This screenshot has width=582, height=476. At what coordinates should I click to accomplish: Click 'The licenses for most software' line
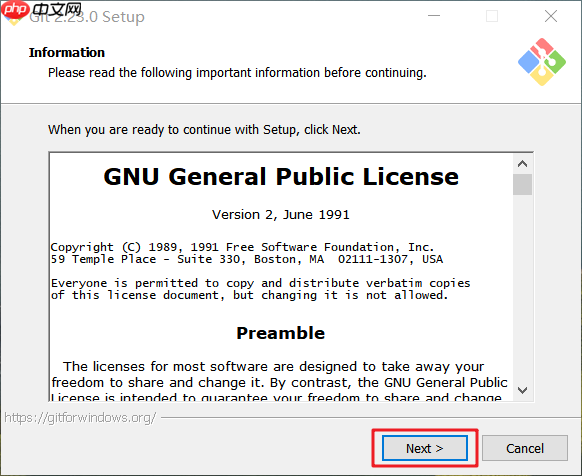pyautogui.click(x=274, y=367)
